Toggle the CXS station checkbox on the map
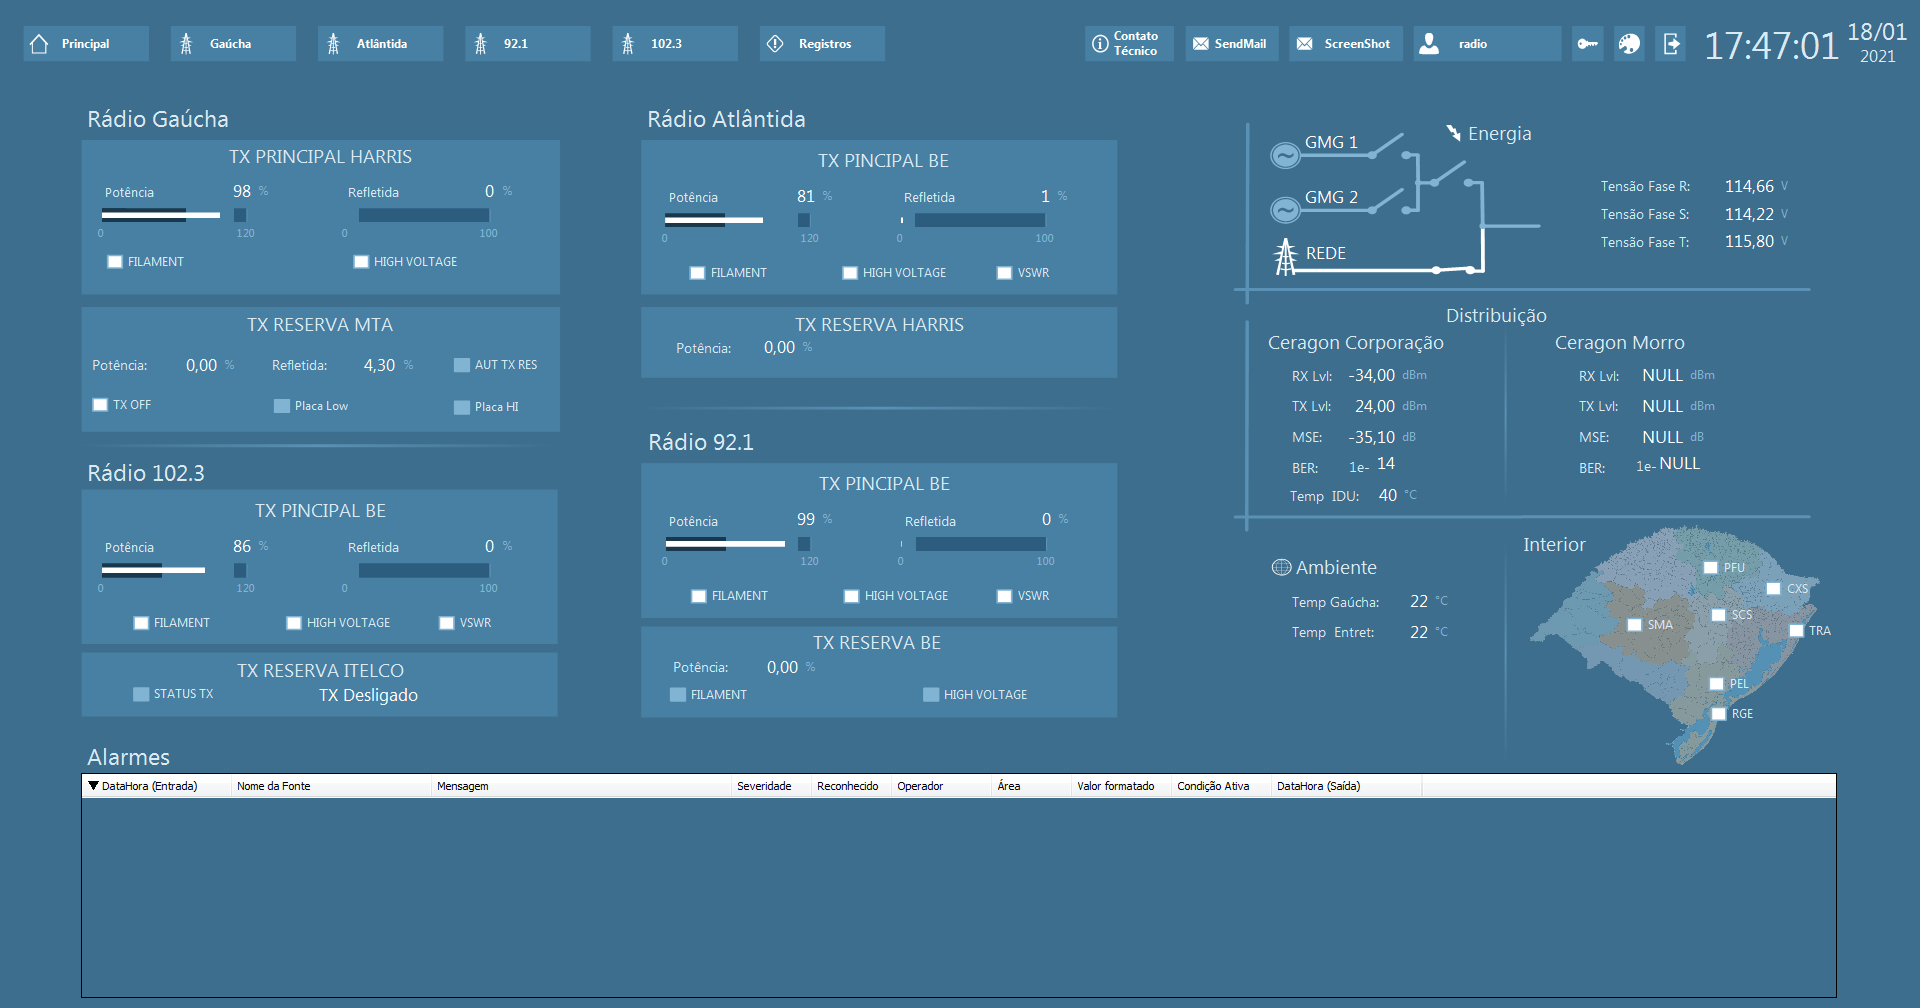Image resolution: width=1920 pixels, height=1008 pixels. 1774,589
